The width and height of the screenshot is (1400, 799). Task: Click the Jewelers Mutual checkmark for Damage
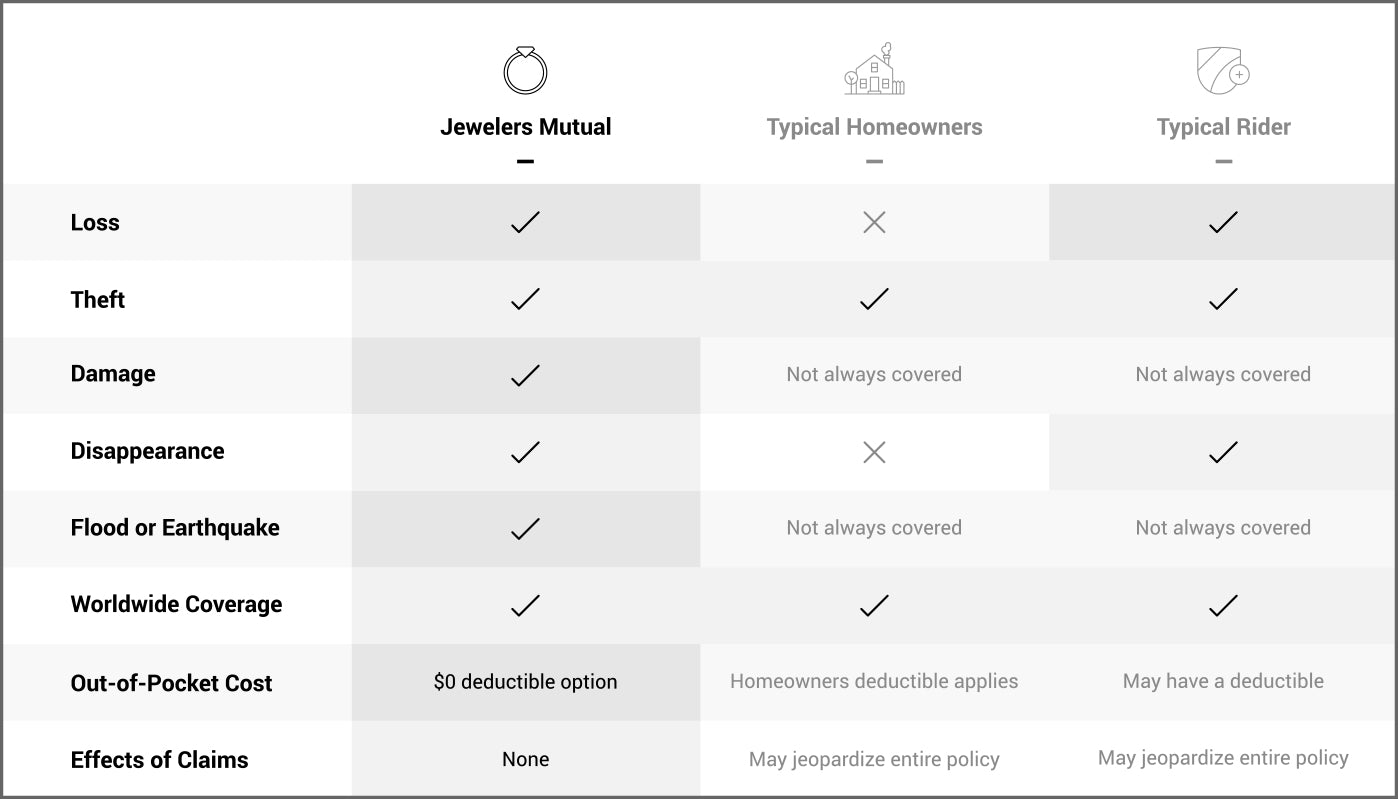tap(525, 375)
